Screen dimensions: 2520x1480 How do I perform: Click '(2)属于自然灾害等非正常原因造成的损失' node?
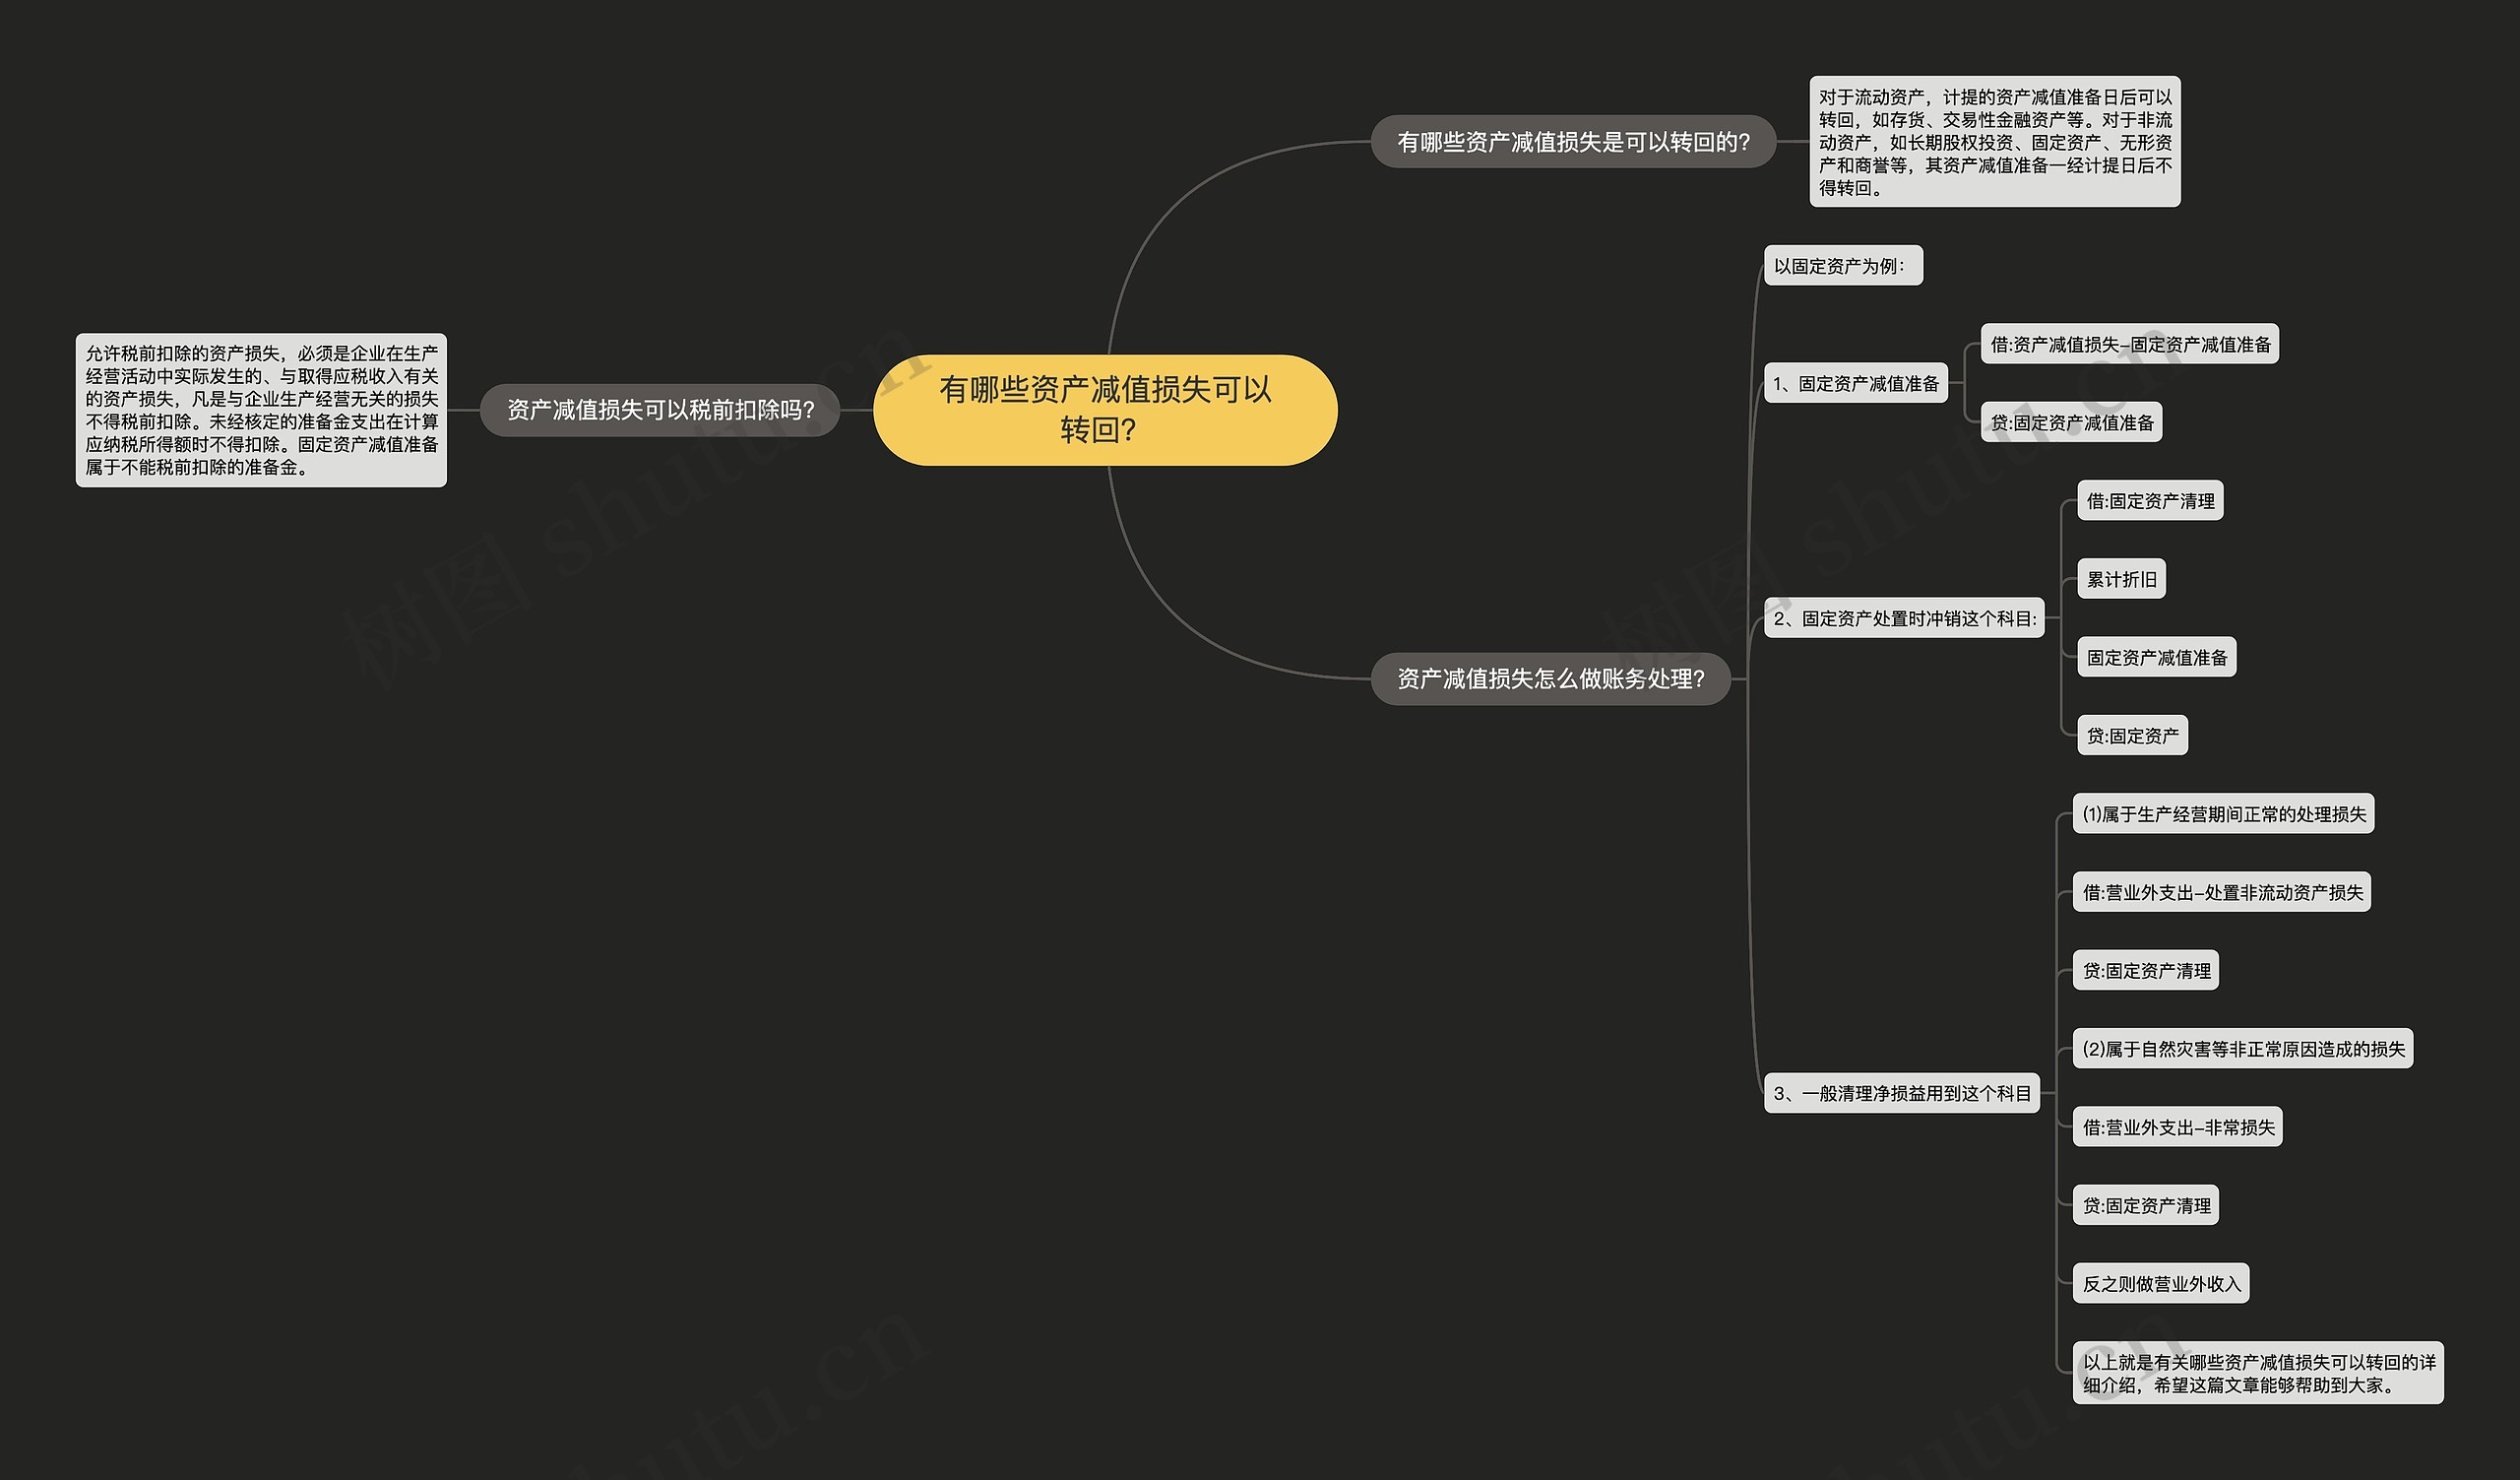(x=2242, y=1049)
